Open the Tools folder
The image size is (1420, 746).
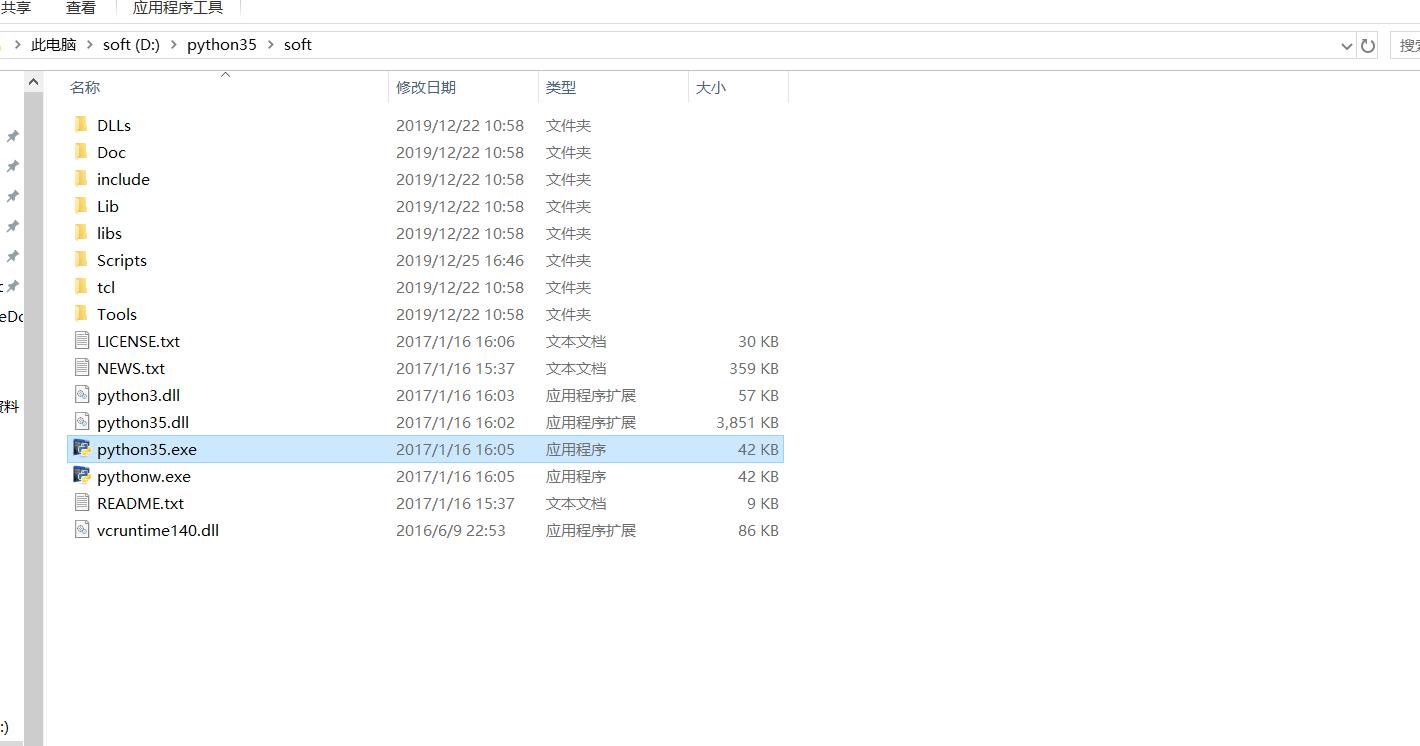click(x=116, y=313)
